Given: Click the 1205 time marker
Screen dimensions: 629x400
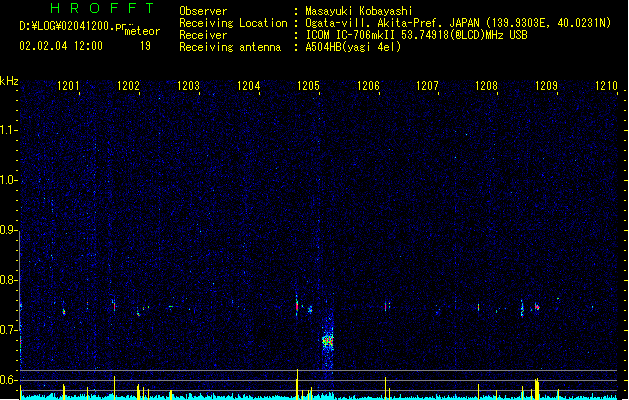Looking at the screenshot, I should (308, 85).
